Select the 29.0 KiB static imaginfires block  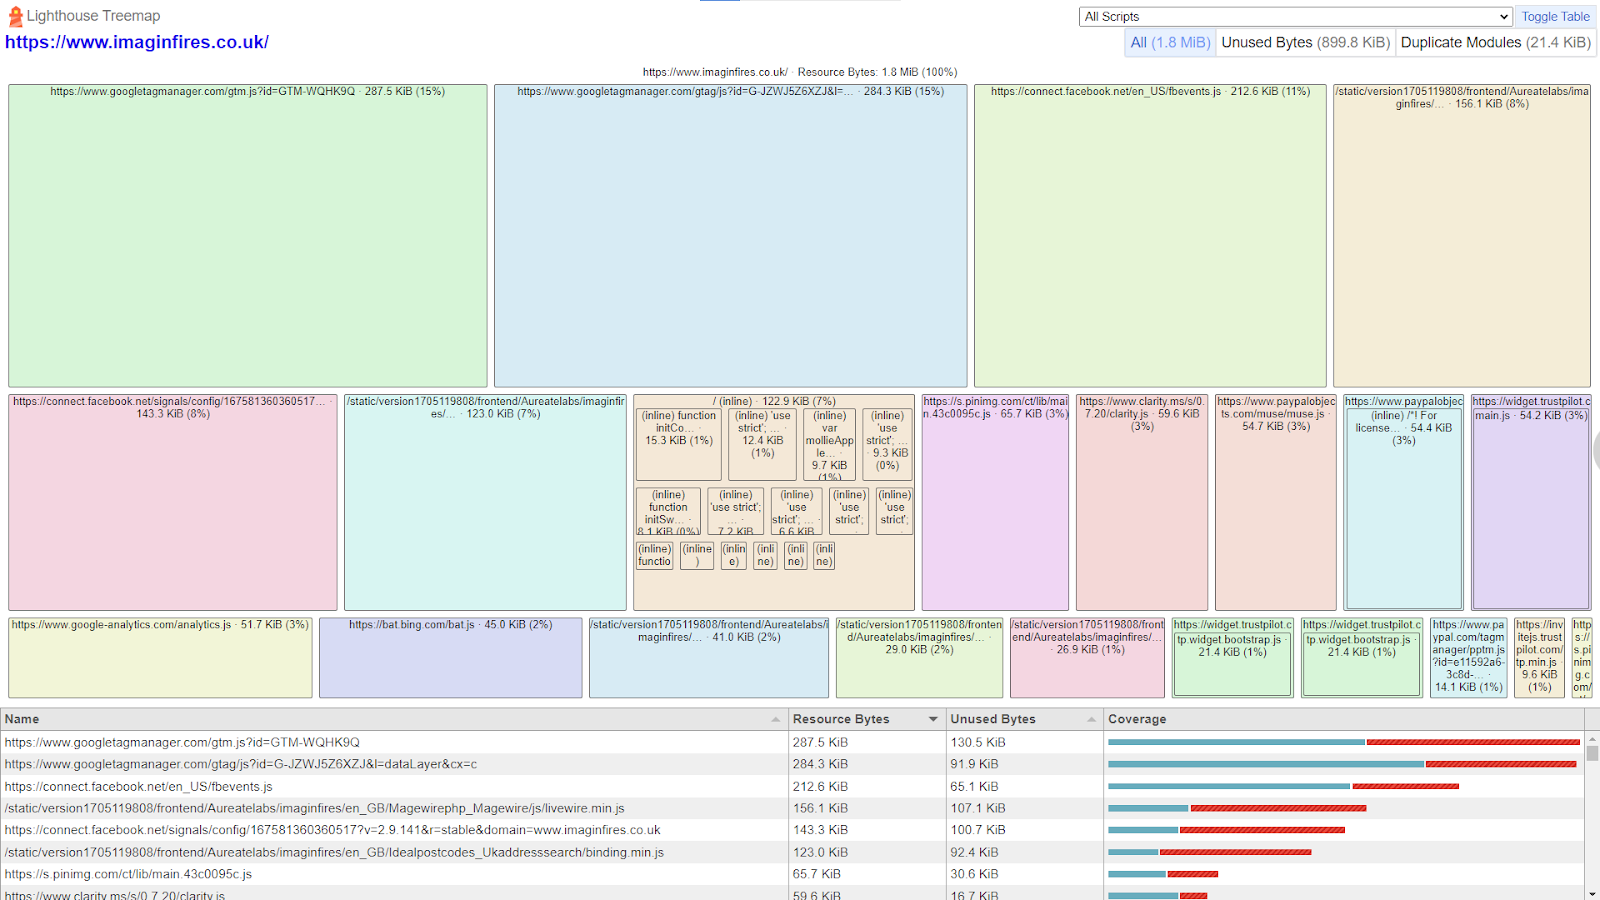coord(920,658)
